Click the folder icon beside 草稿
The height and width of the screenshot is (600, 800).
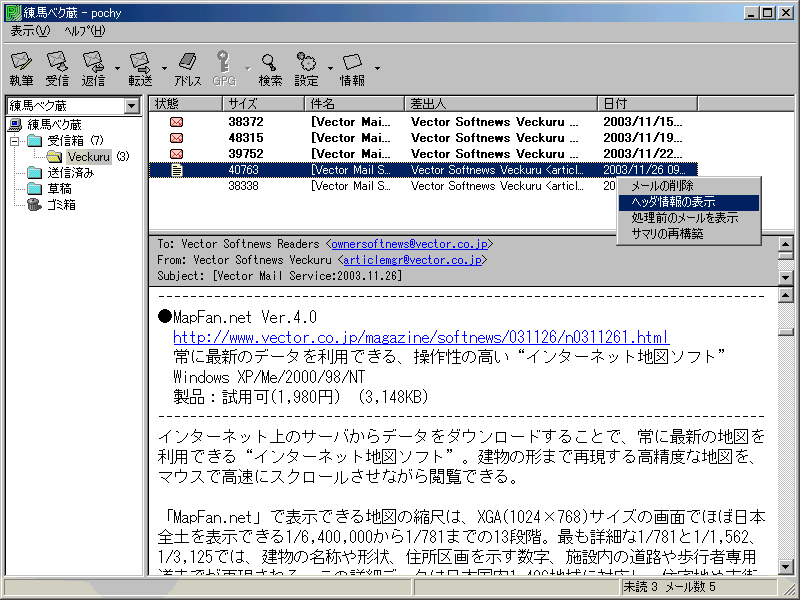[35, 188]
